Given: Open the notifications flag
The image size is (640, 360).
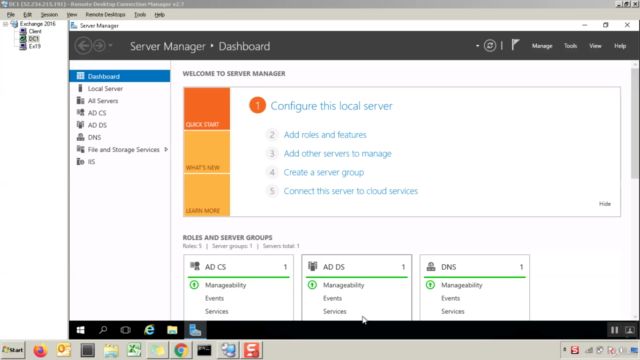Looking at the screenshot, I should coord(515,45).
